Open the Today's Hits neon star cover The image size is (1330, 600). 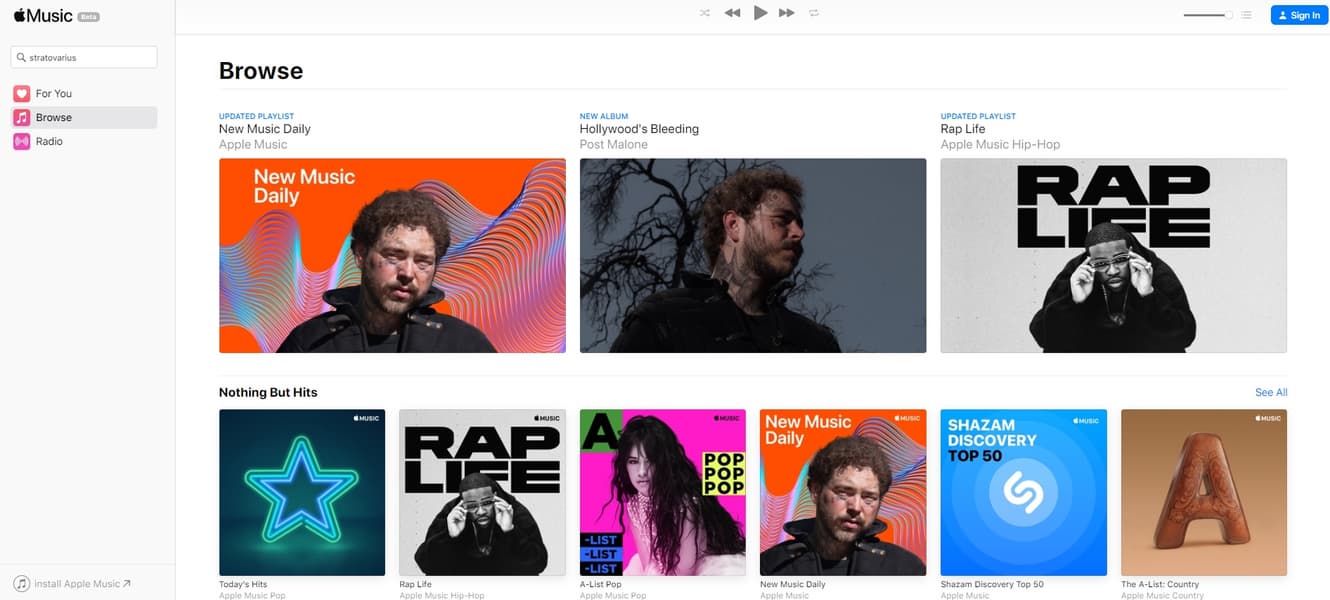tap(302, 492)
